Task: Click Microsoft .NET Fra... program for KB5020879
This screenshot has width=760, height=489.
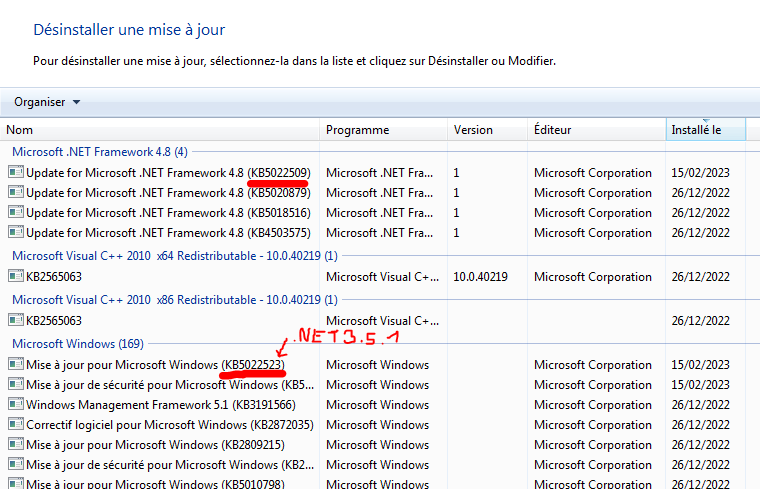Action: point(380,192)
